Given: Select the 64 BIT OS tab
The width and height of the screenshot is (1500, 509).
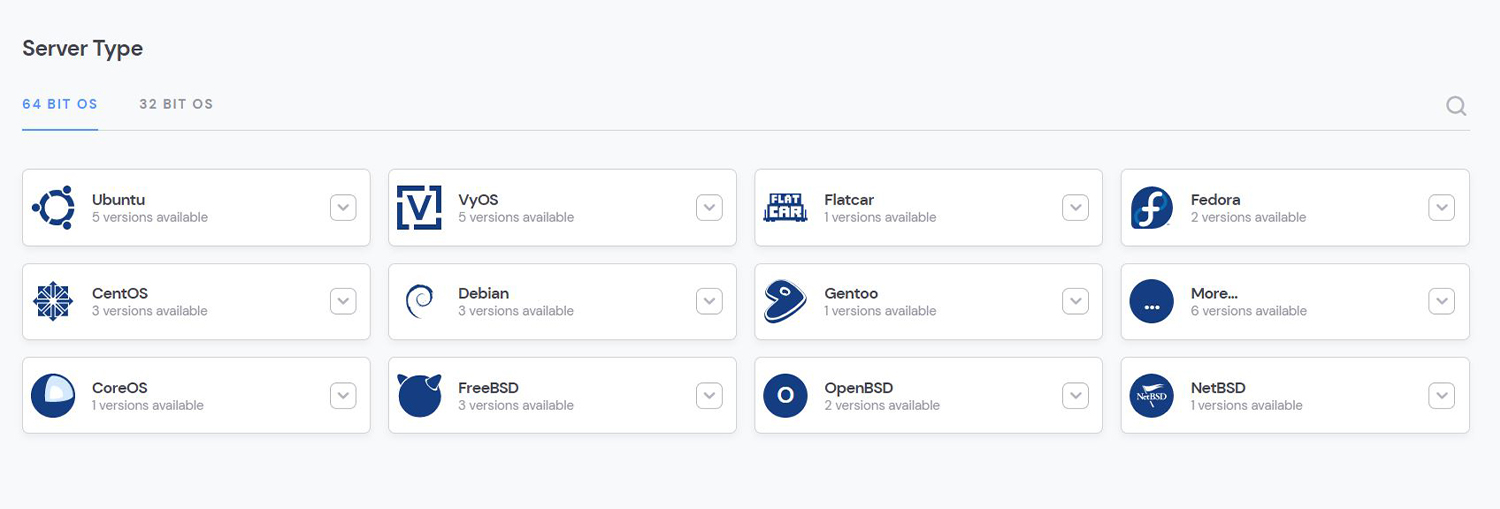Looking at the screenshot, I should (x=60, y=104).
